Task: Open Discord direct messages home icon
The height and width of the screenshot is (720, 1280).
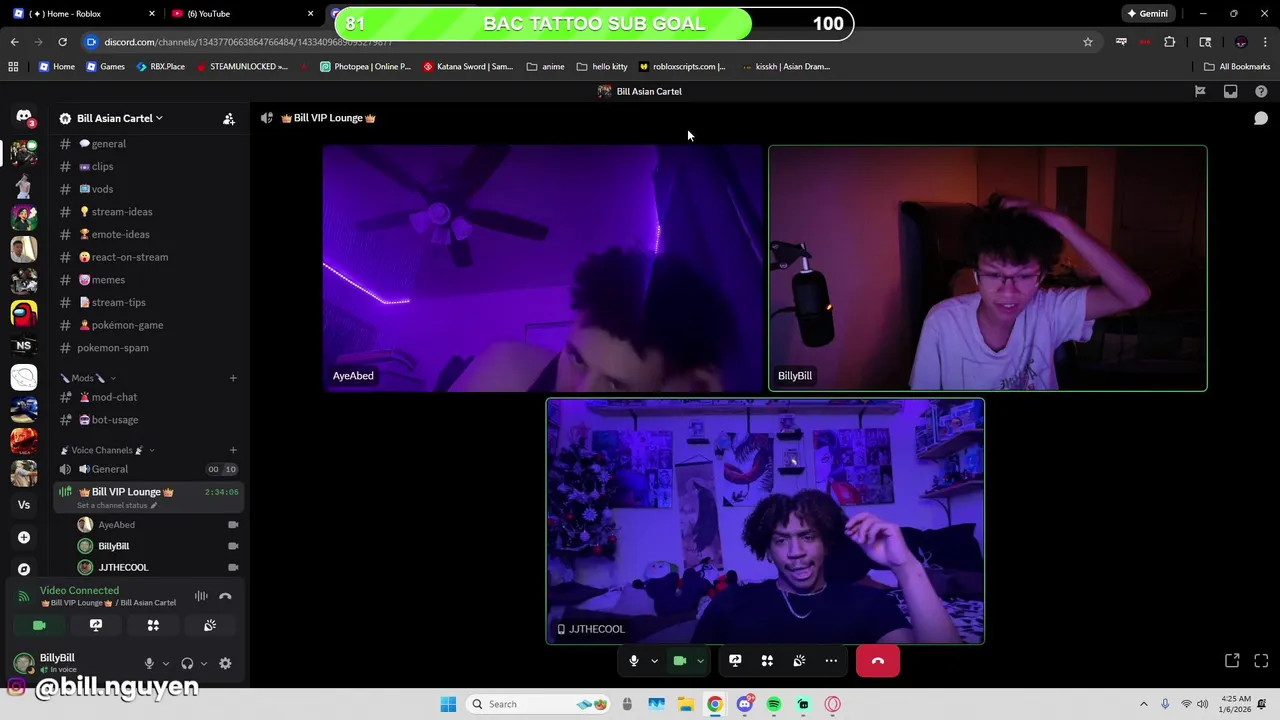Action: coord(24,117)
